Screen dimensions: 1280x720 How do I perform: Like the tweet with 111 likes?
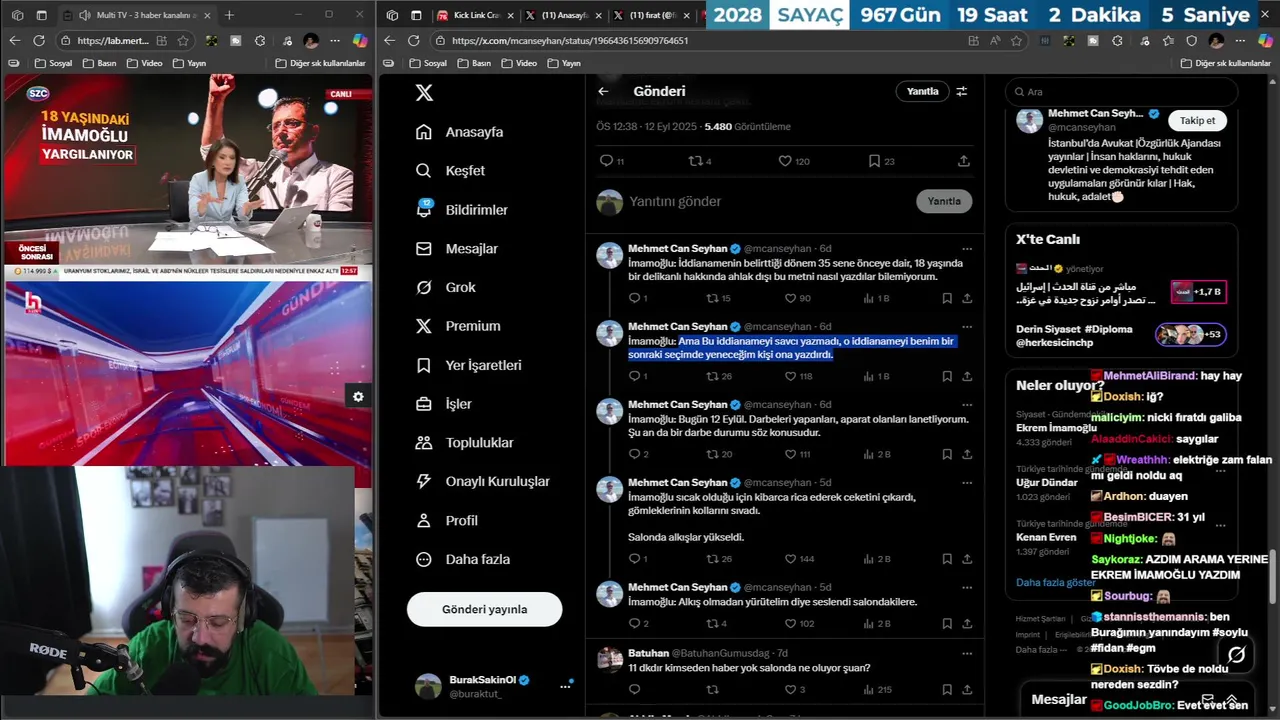tap(798, 454)
